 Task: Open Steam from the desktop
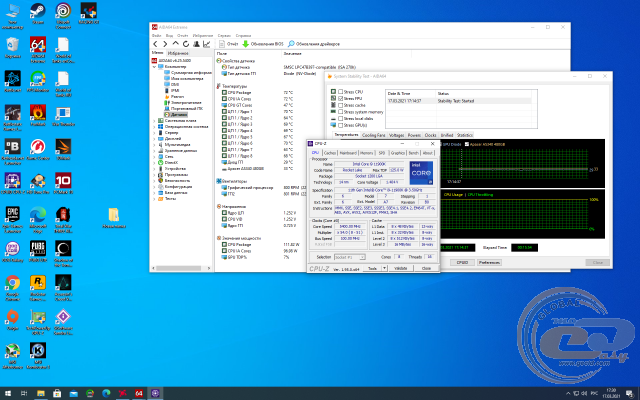(38, 13)
